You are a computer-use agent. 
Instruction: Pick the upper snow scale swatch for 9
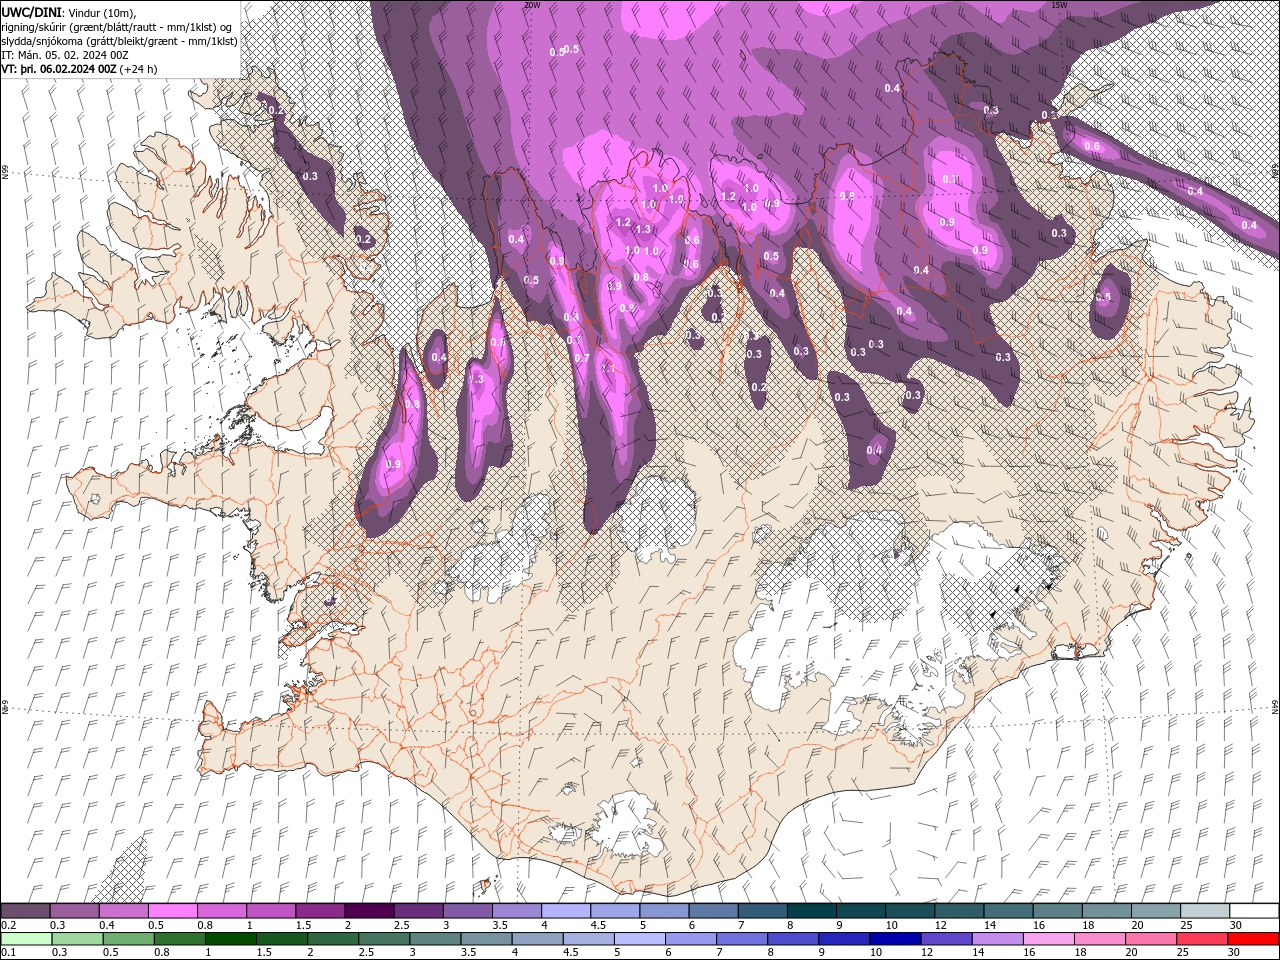861,911
